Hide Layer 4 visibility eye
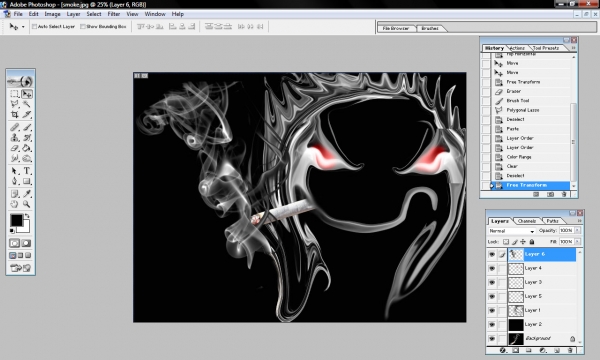This screenshot has width=600, height=360. click(x=492, y=269)
